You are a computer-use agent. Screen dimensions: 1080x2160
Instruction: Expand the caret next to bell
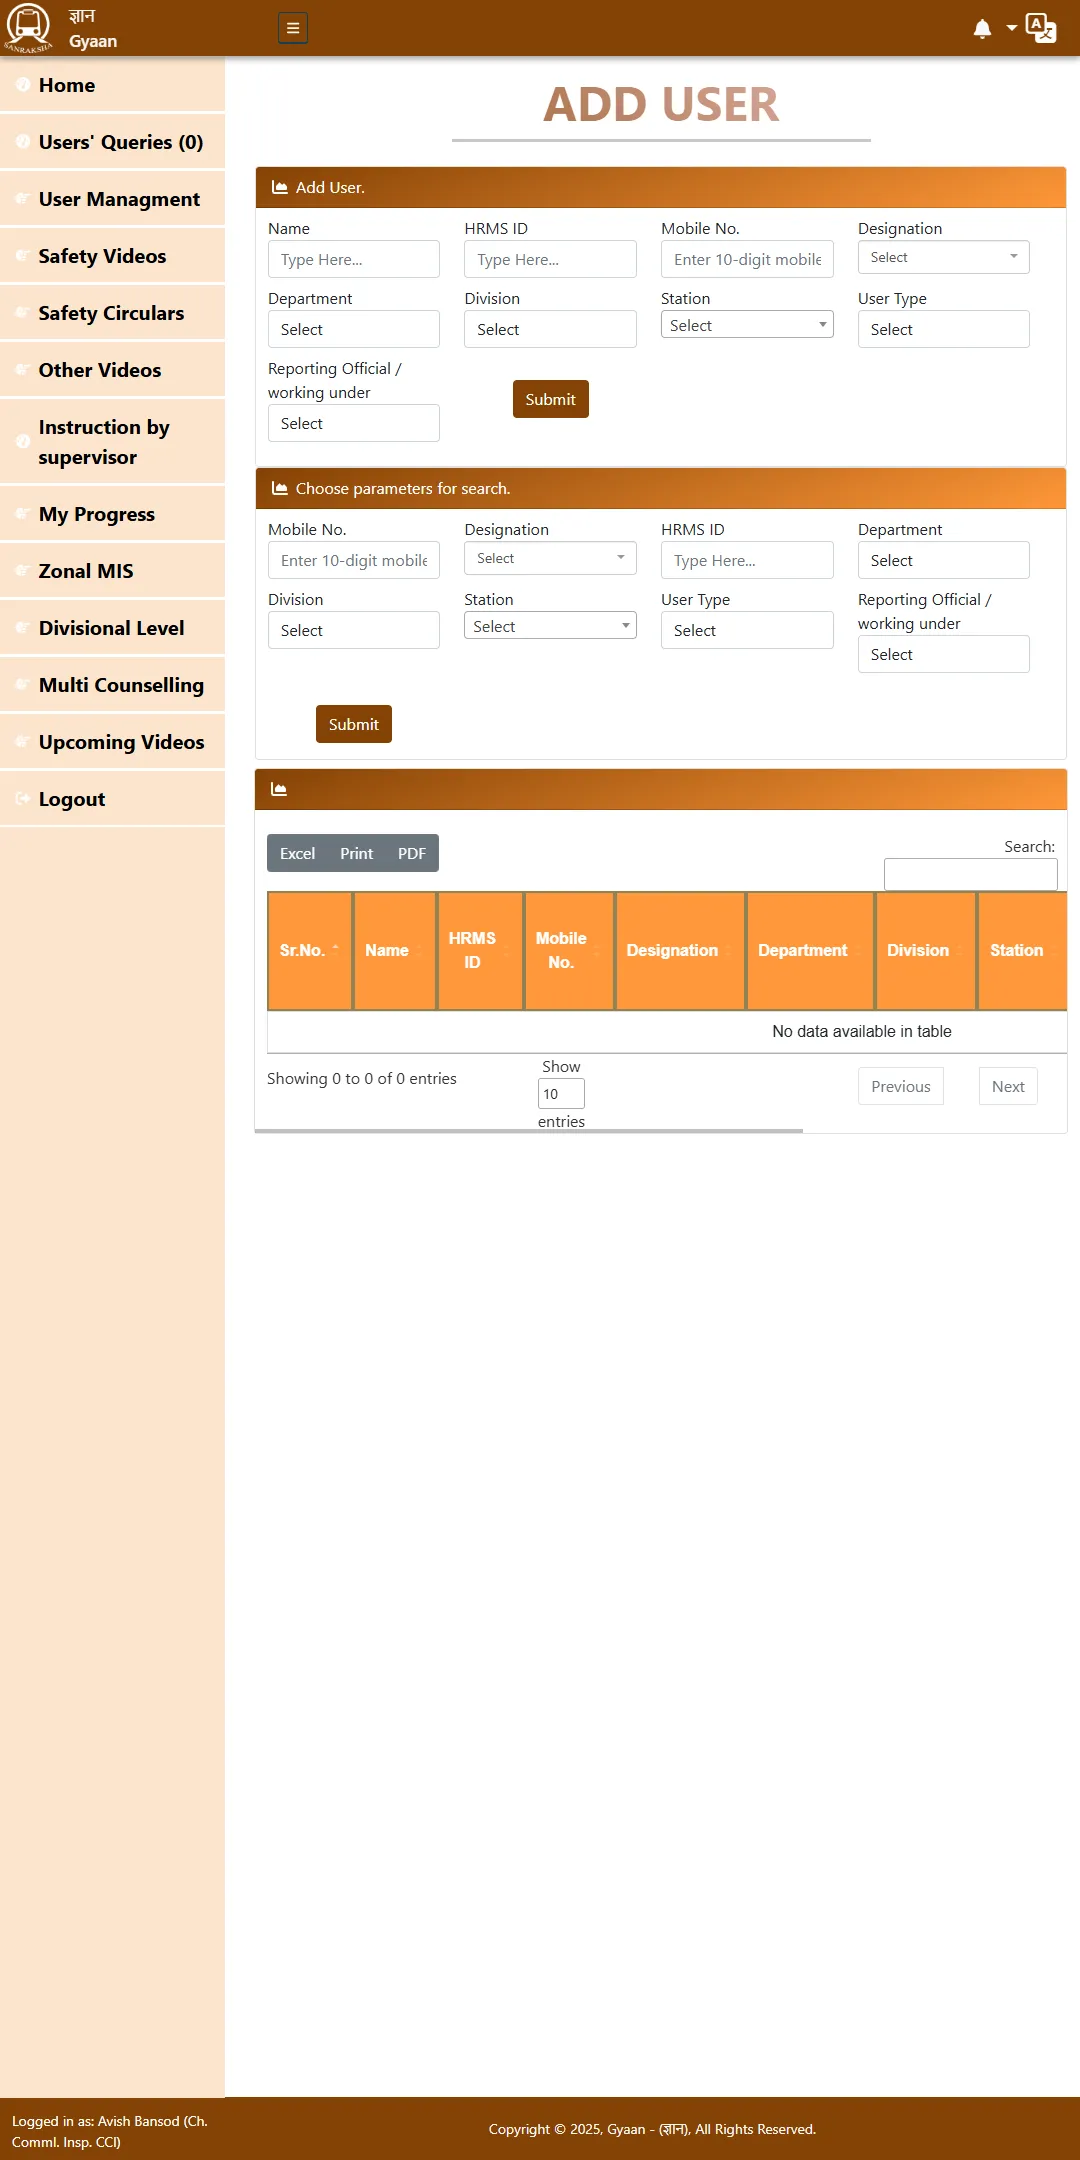1012,28
